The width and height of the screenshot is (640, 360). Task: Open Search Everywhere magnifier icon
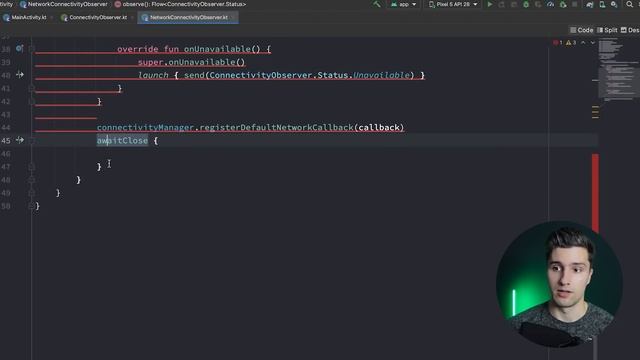tap(630, 4)
